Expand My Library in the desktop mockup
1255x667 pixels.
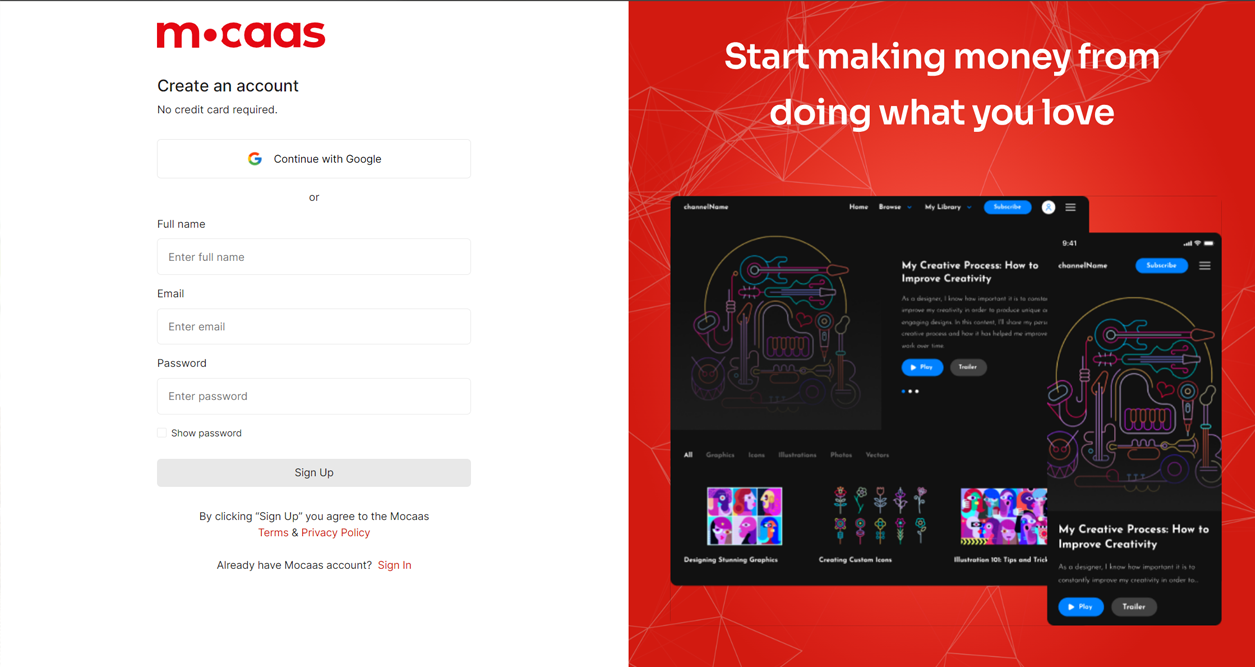tap(948, 207)
